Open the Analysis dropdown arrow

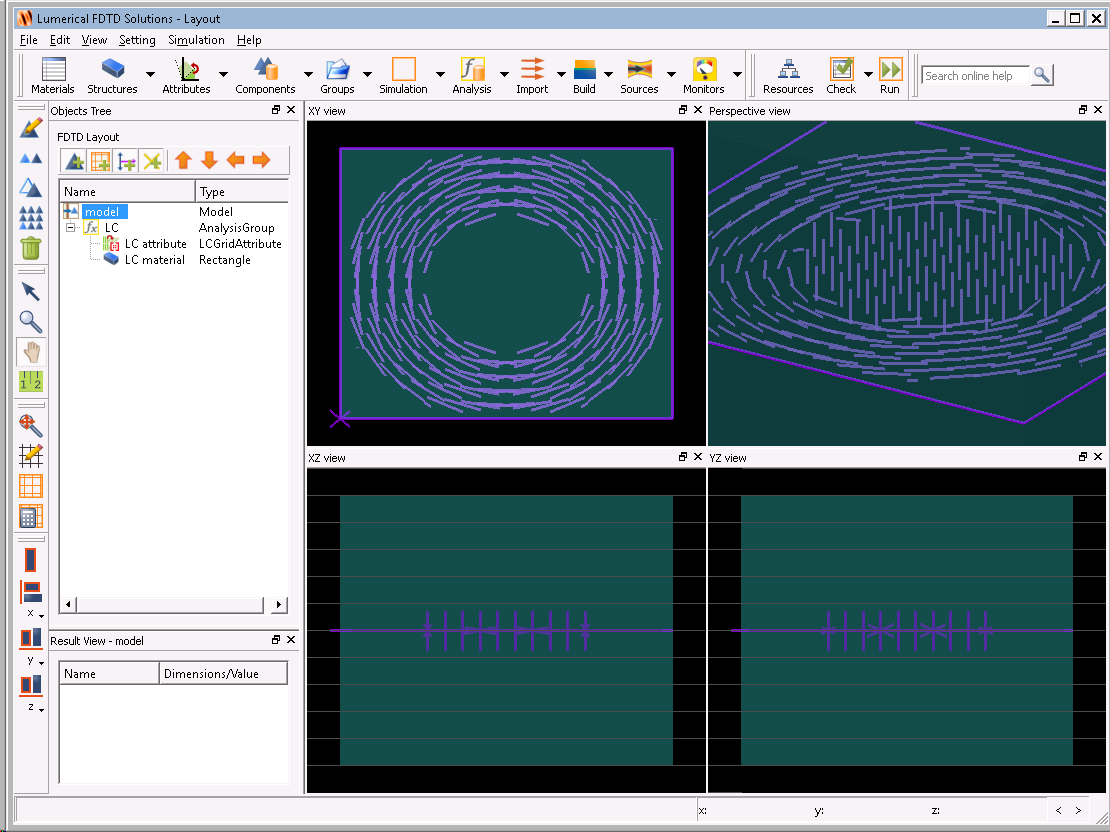click(x=504, y=74)
